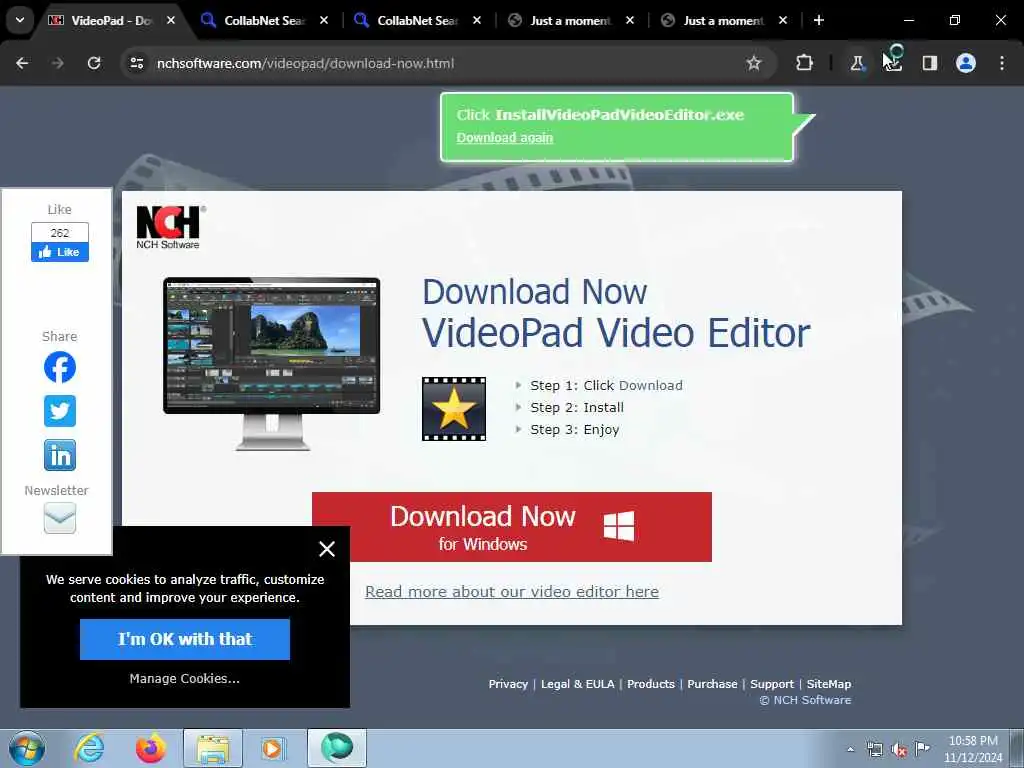The image size is (1024, 768).
Task: Open the profile avatar menu
Action: pos(966,63)
